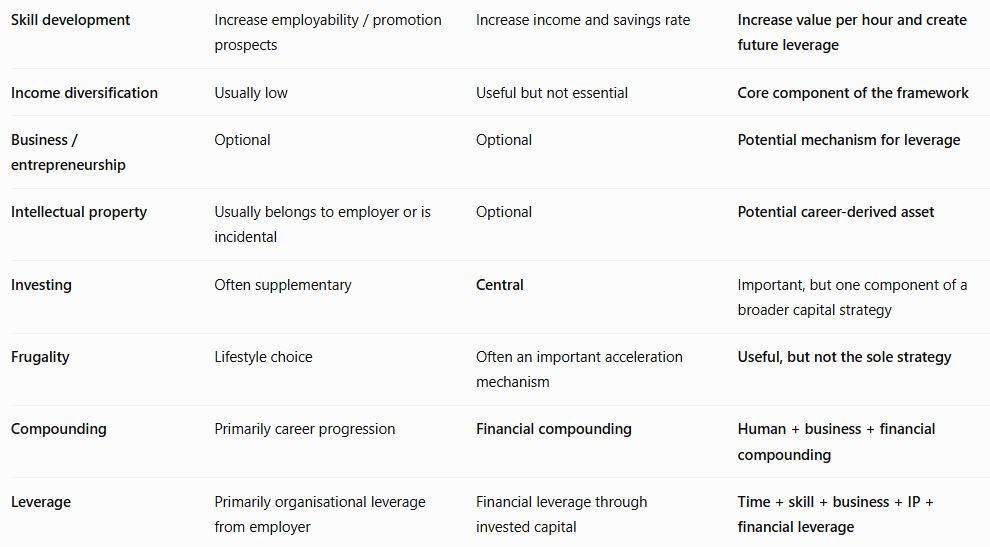The height and width of the screenshot is (547, 990).
Task: Select 'Potential career-derived asset' cell
Action: coord(835,212)
